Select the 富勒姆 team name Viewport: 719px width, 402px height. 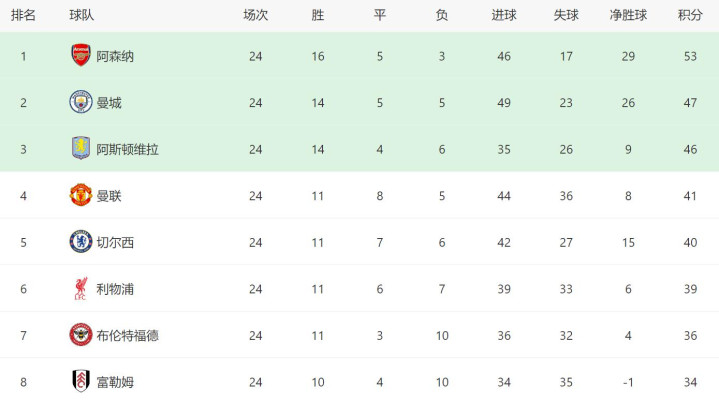tap(115, 382)
